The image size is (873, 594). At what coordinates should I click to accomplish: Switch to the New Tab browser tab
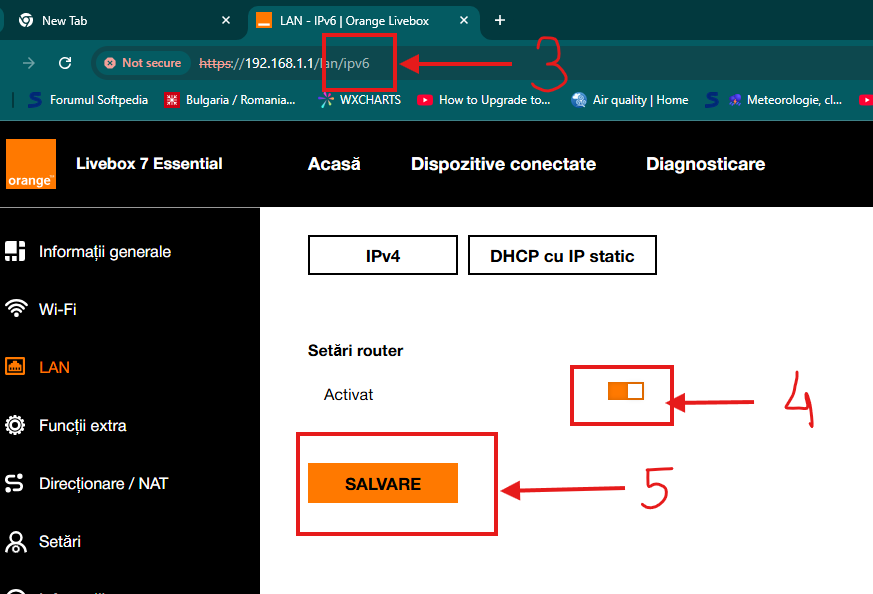pyautogui.click(x=122, y=21)
